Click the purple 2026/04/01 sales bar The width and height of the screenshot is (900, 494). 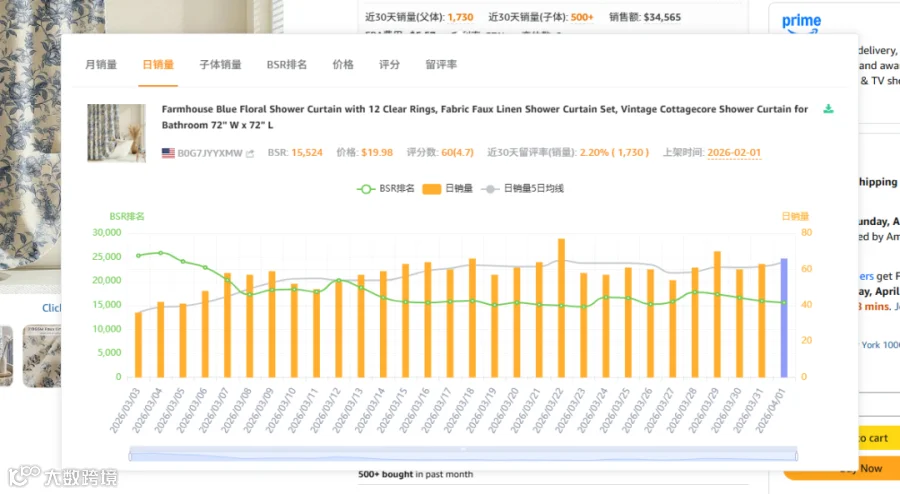(784, 318)
